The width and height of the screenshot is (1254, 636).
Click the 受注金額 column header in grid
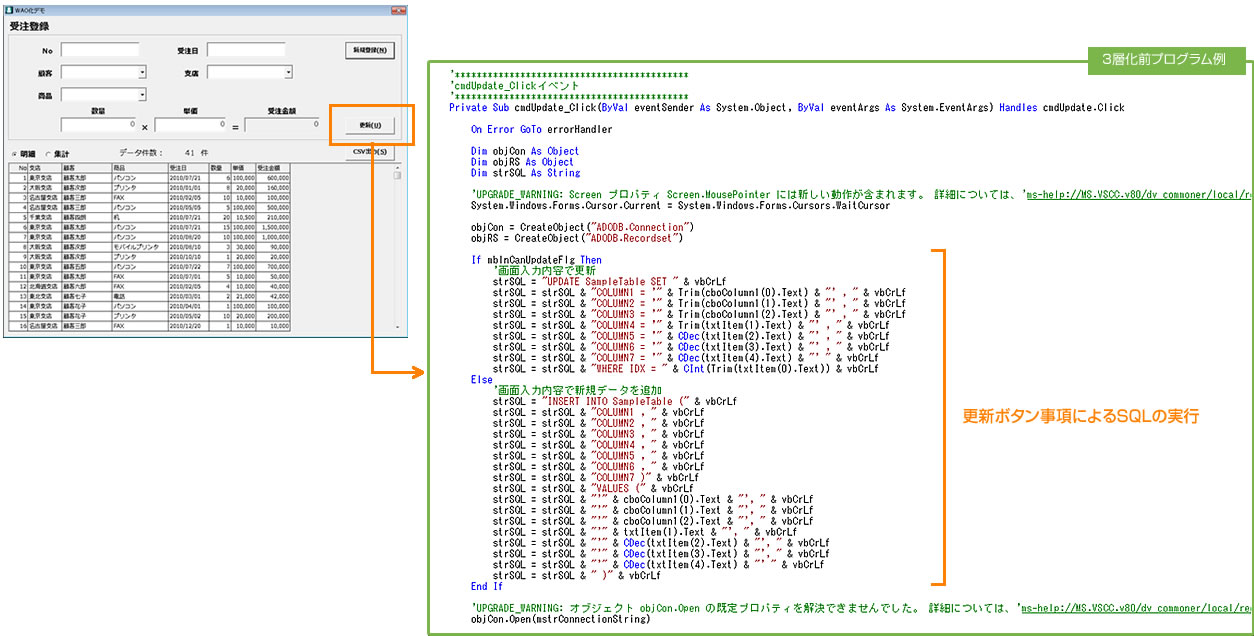[x=272, y=167]
